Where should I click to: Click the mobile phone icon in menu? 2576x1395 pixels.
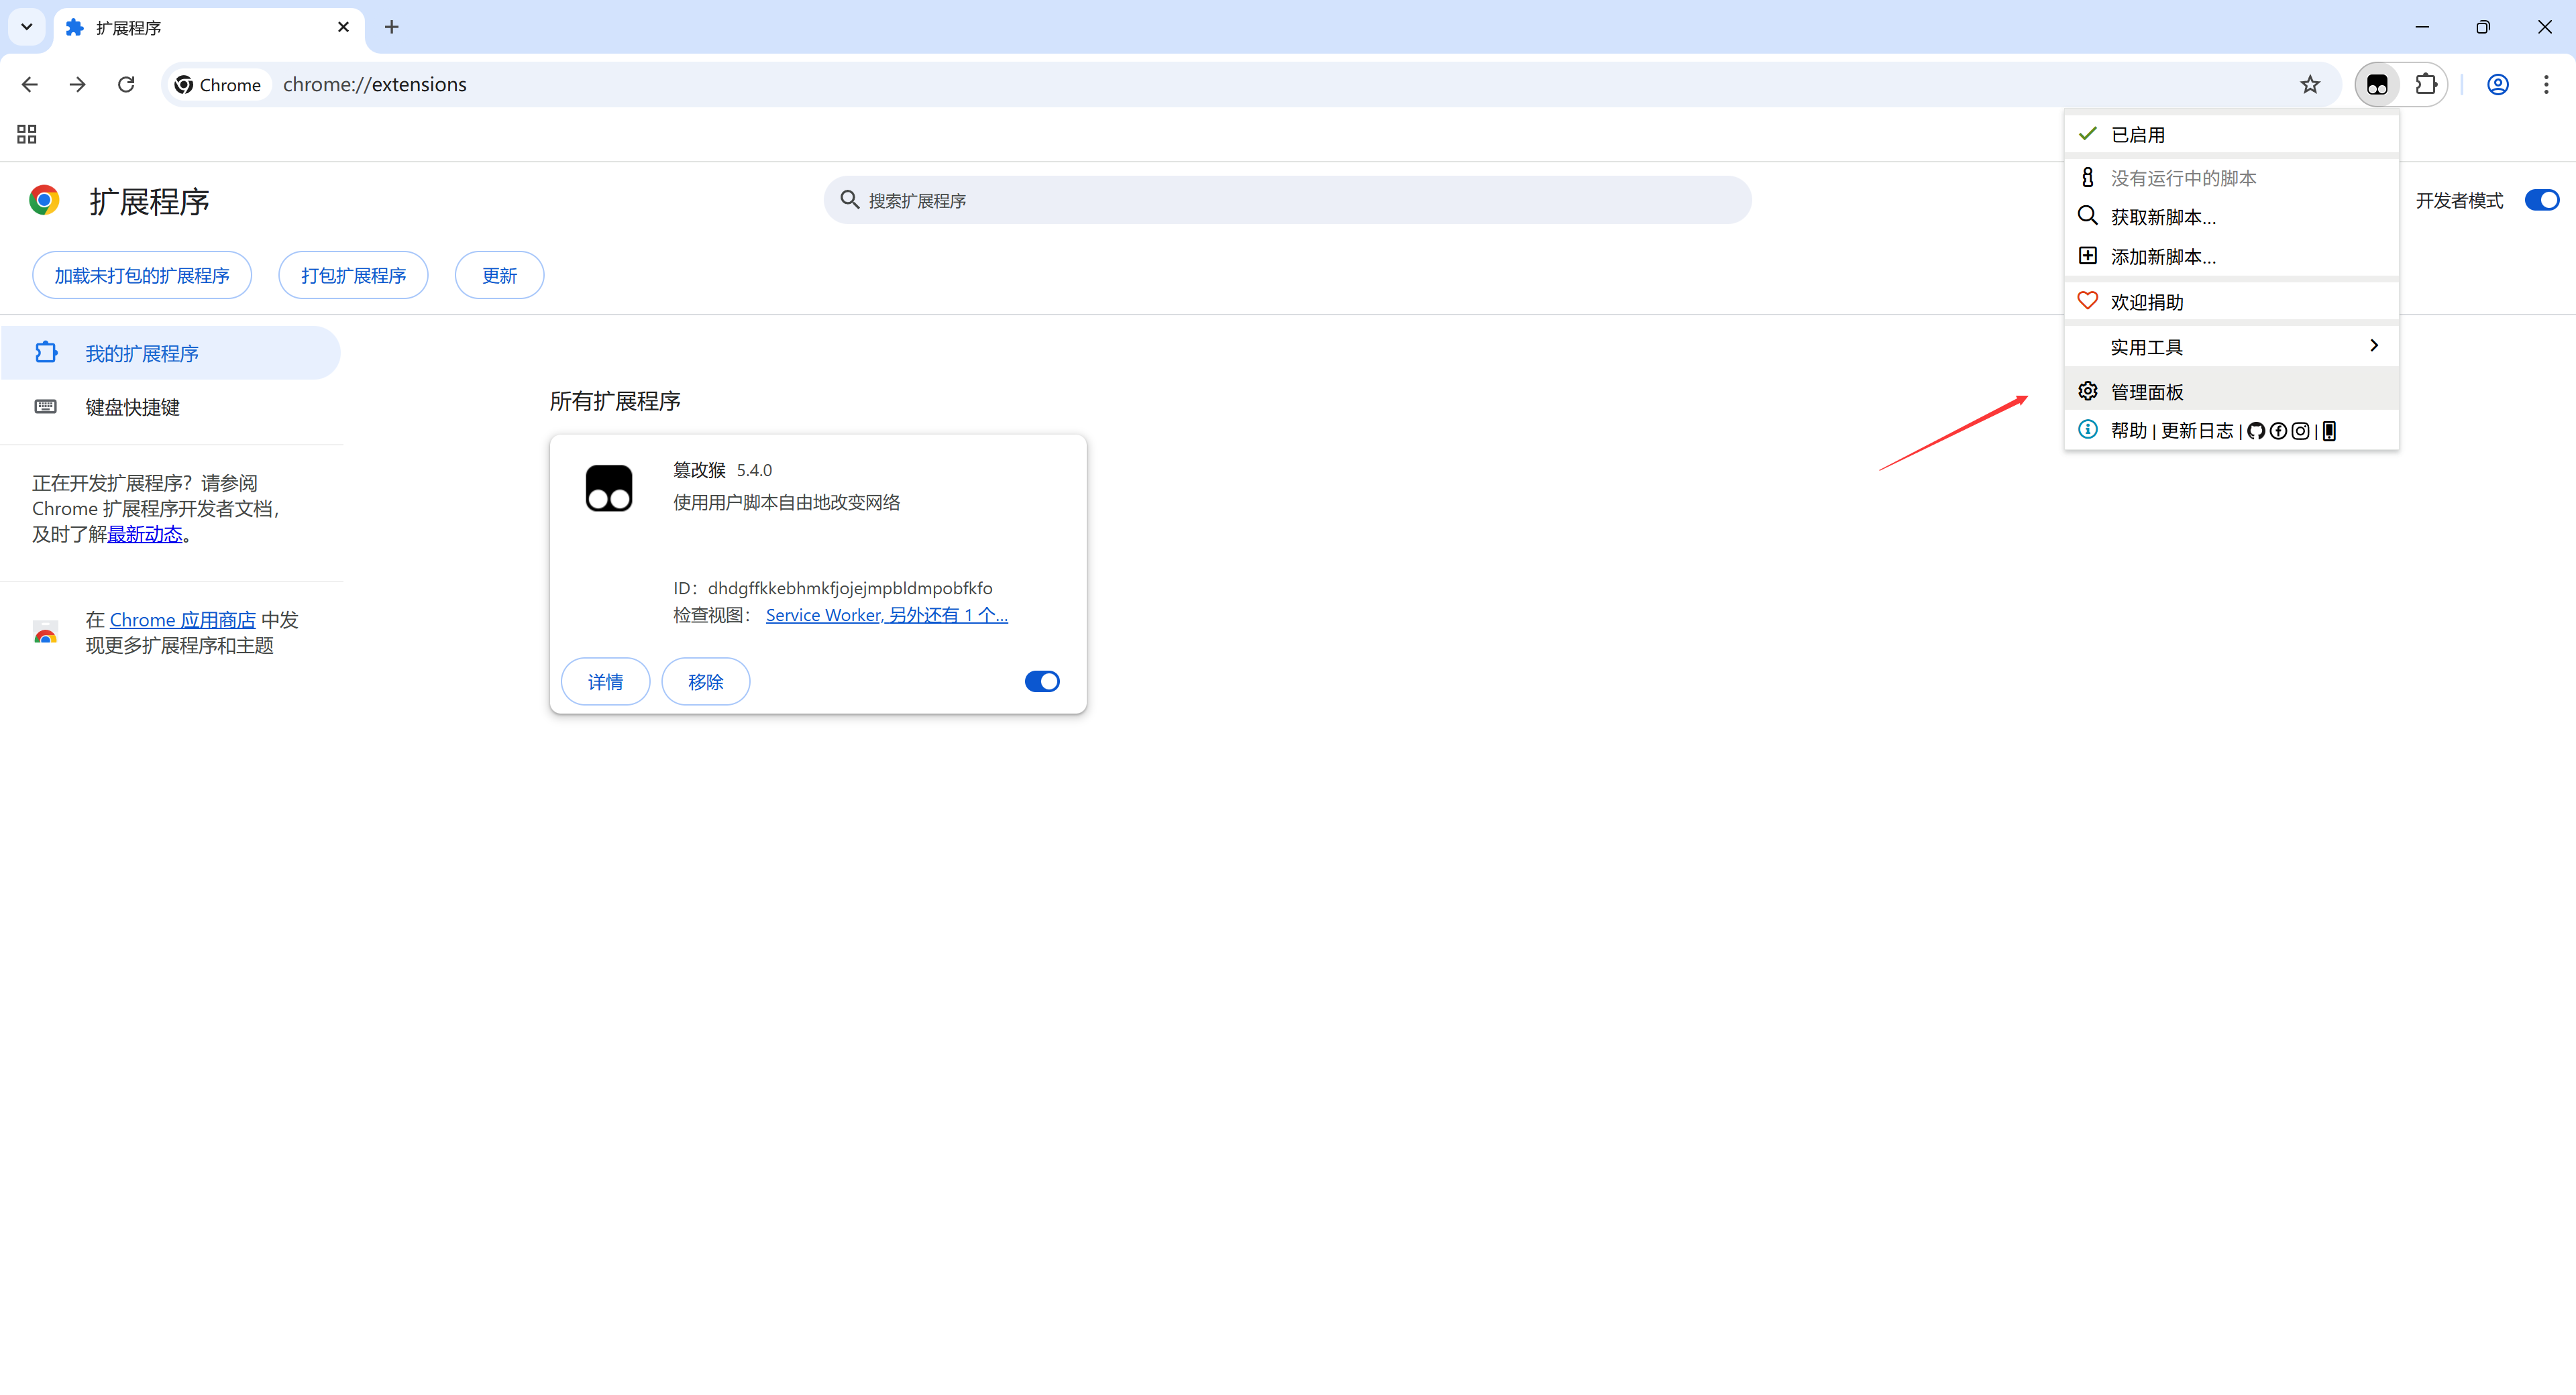pyautogui.click(x=2329, y=431)
